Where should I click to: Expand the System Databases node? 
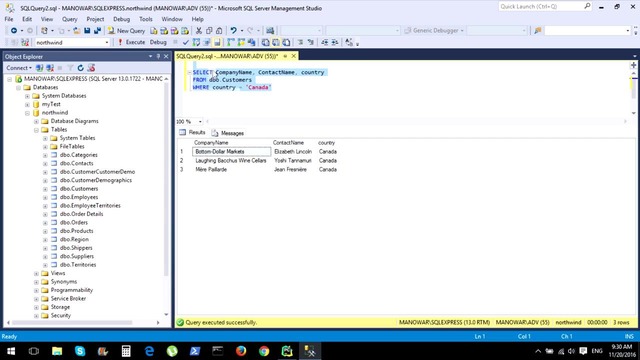point(27,96)
